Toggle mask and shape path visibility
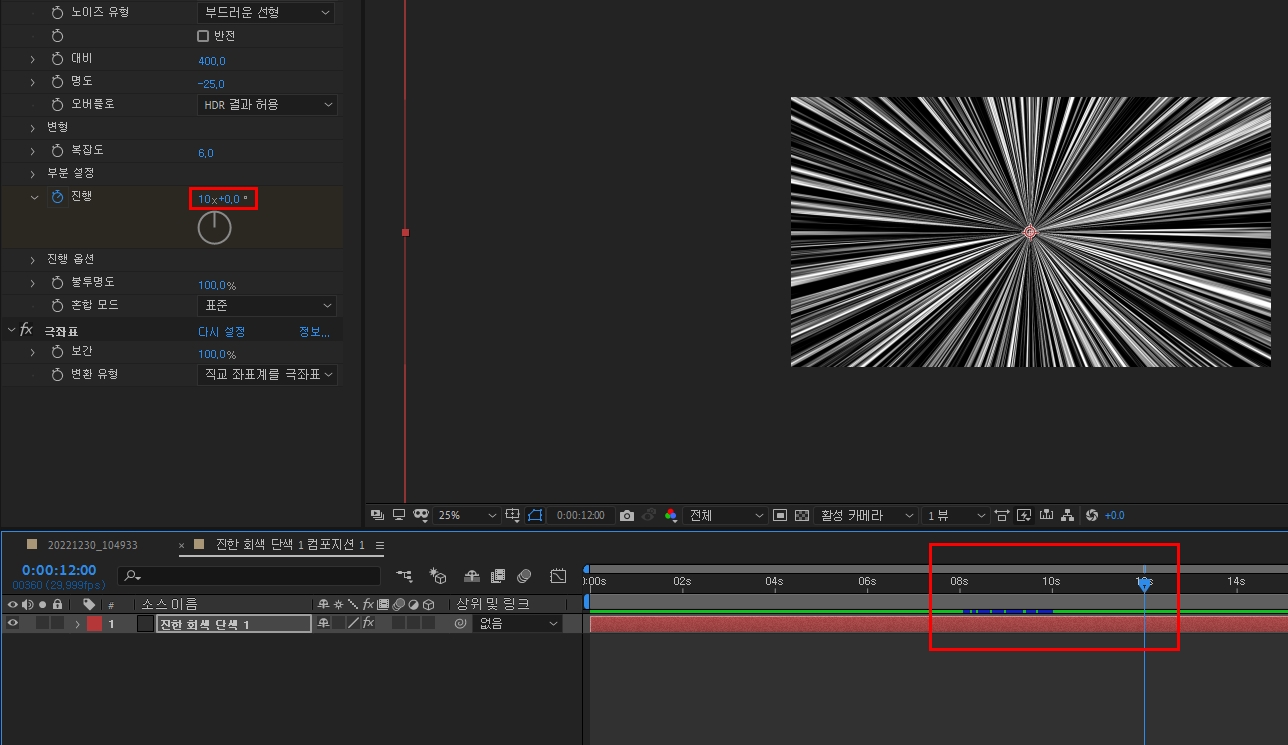The width and height of the screenshot is (1288, 745). tap(535, 515)
